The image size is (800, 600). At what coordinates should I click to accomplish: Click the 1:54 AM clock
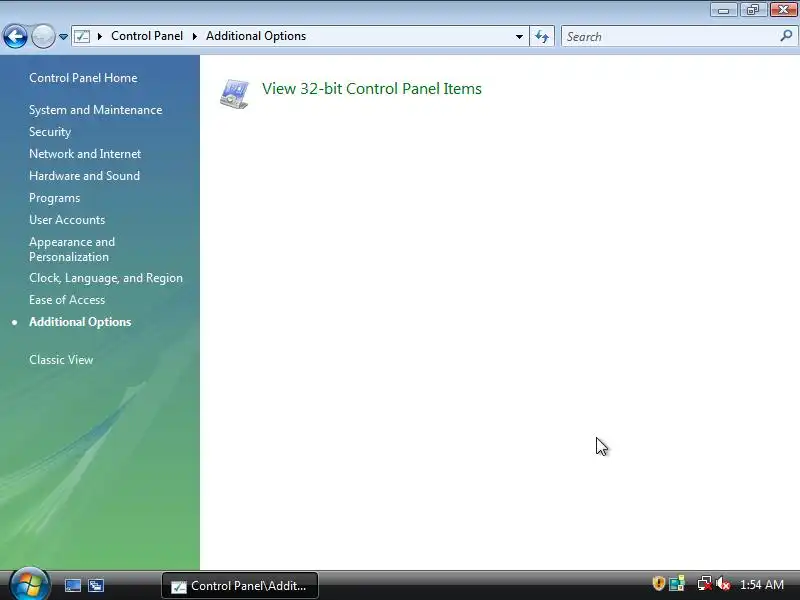(x=762, y=585)
